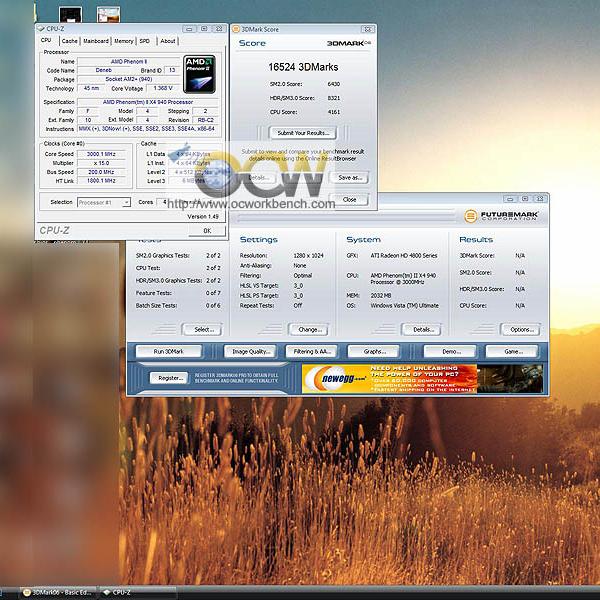
Task: Click the Instructions MMX SSE list field
Action: [x=147, y=129]
